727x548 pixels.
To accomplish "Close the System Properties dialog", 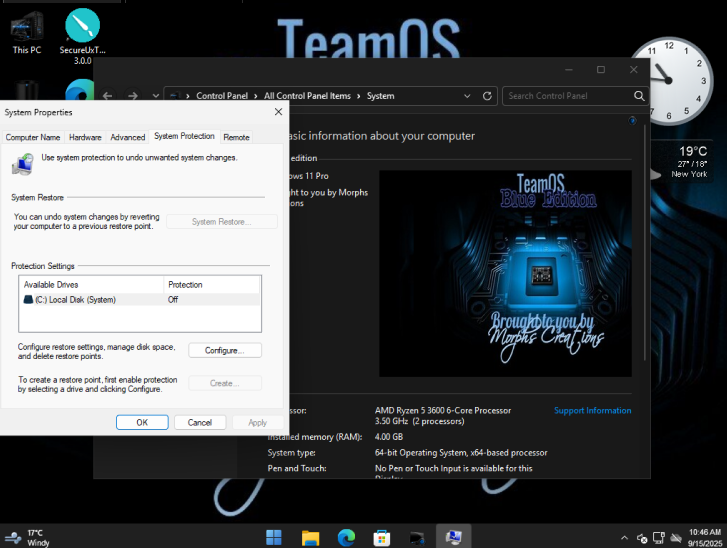I will (x=278, y=112).
